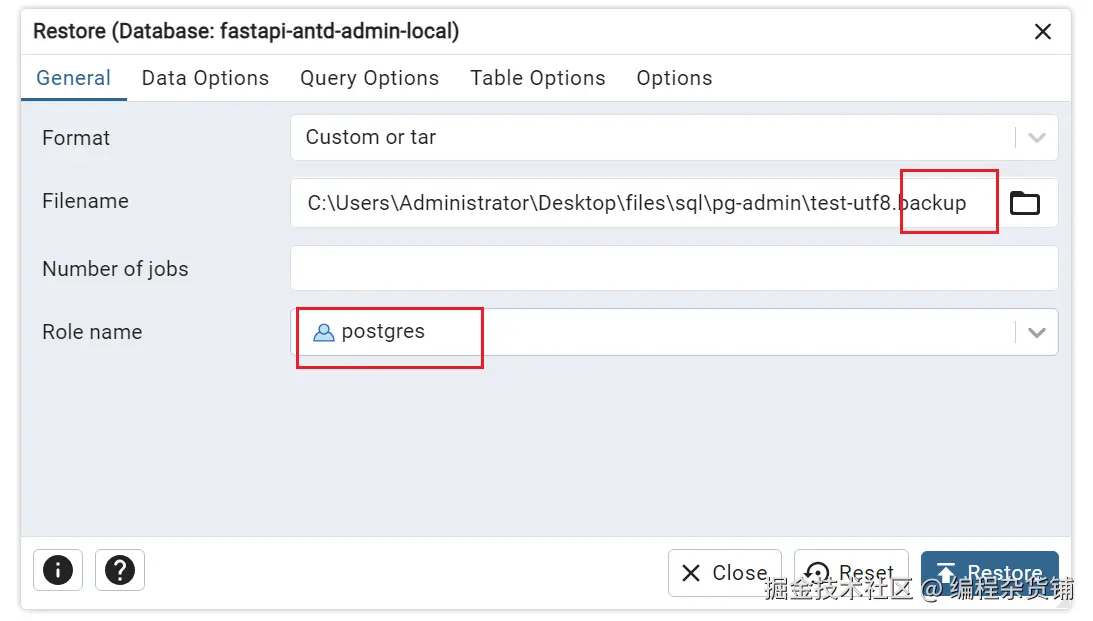Switch to the Table Options tab

tap(538, 78)
